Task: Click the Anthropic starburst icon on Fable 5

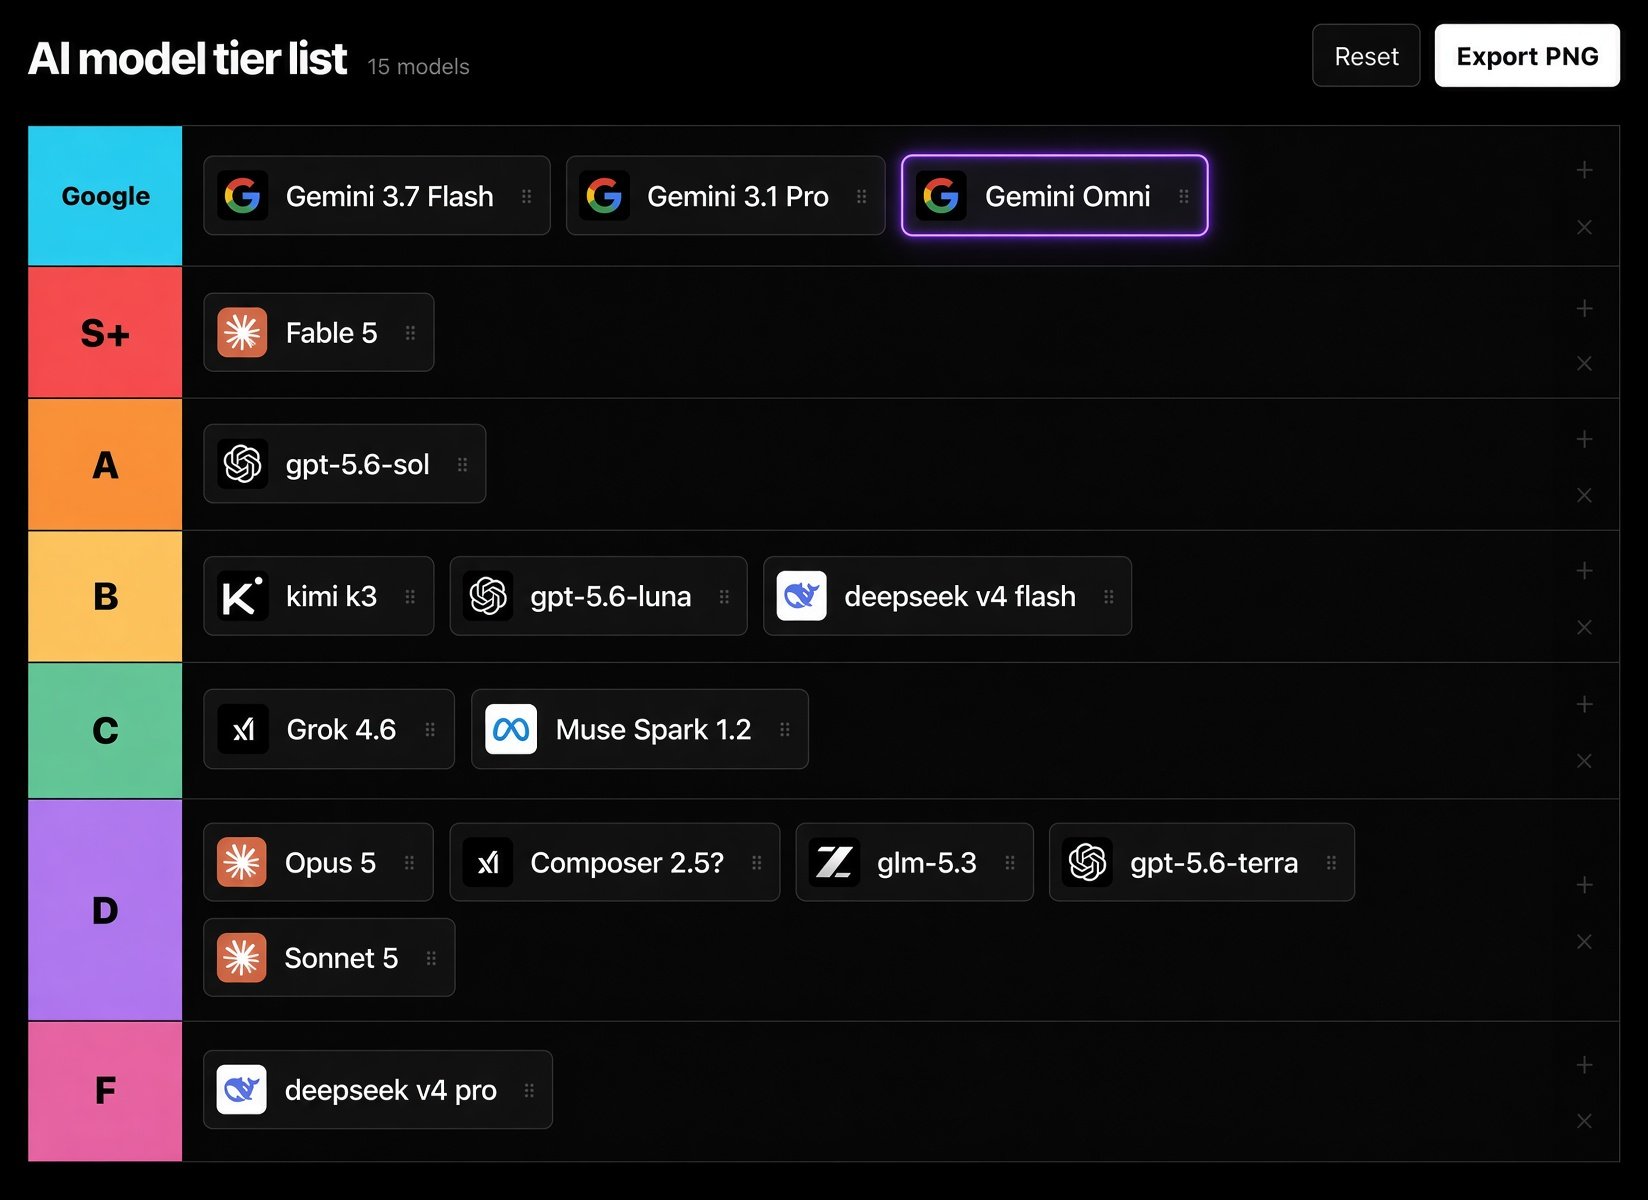Action: tap(242, 332)
